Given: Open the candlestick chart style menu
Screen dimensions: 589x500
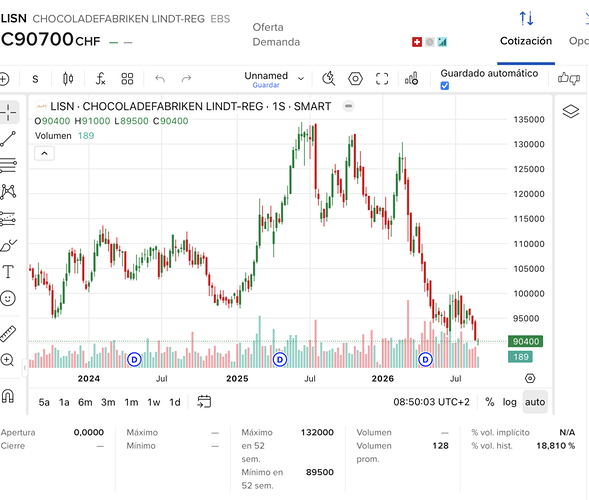Looking at the screenshot, I should pos(68,79).
